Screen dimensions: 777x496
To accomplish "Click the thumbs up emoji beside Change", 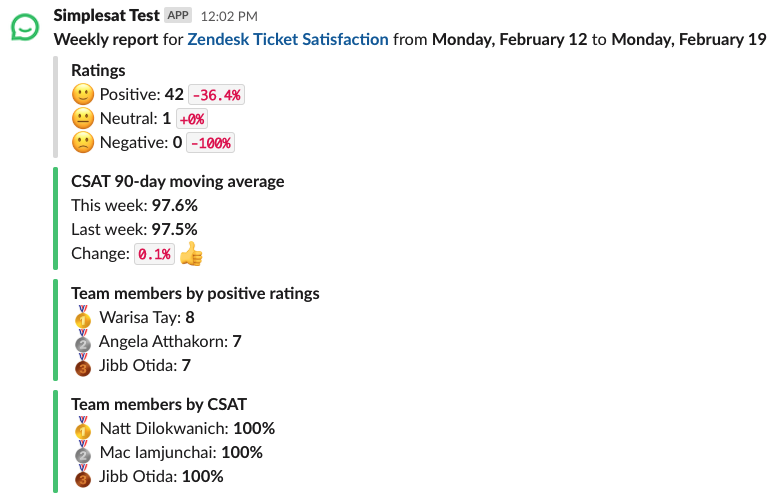I will pyautogui.click(x=191, y=254).
